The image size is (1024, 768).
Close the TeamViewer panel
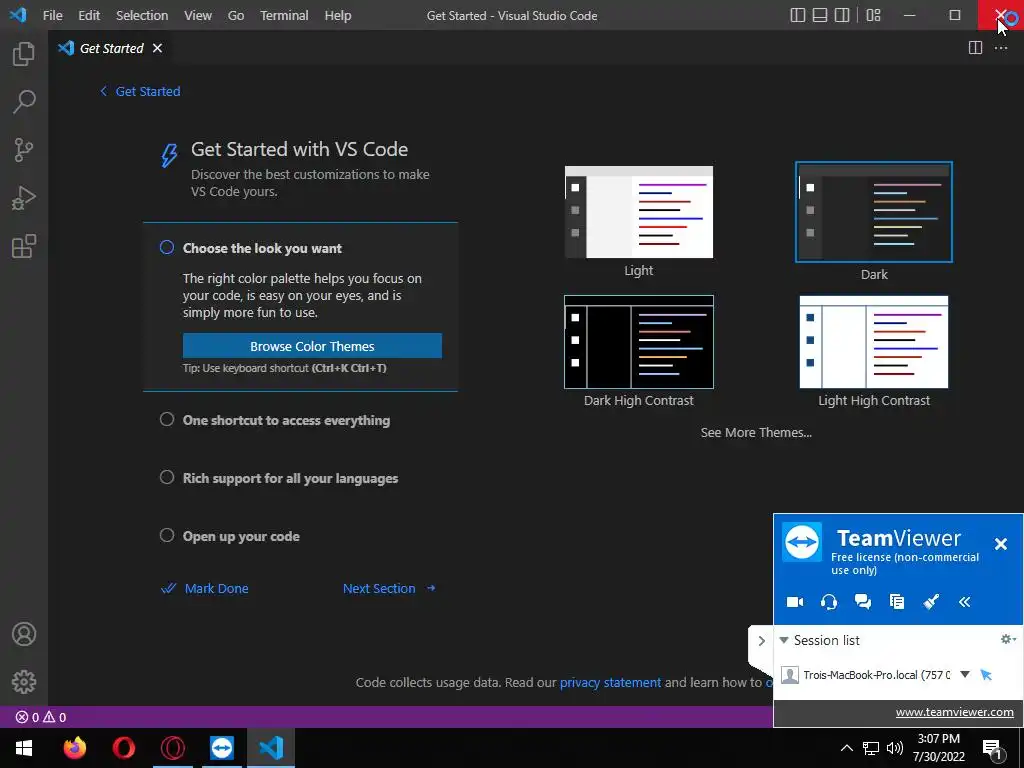pos(1000,543)
